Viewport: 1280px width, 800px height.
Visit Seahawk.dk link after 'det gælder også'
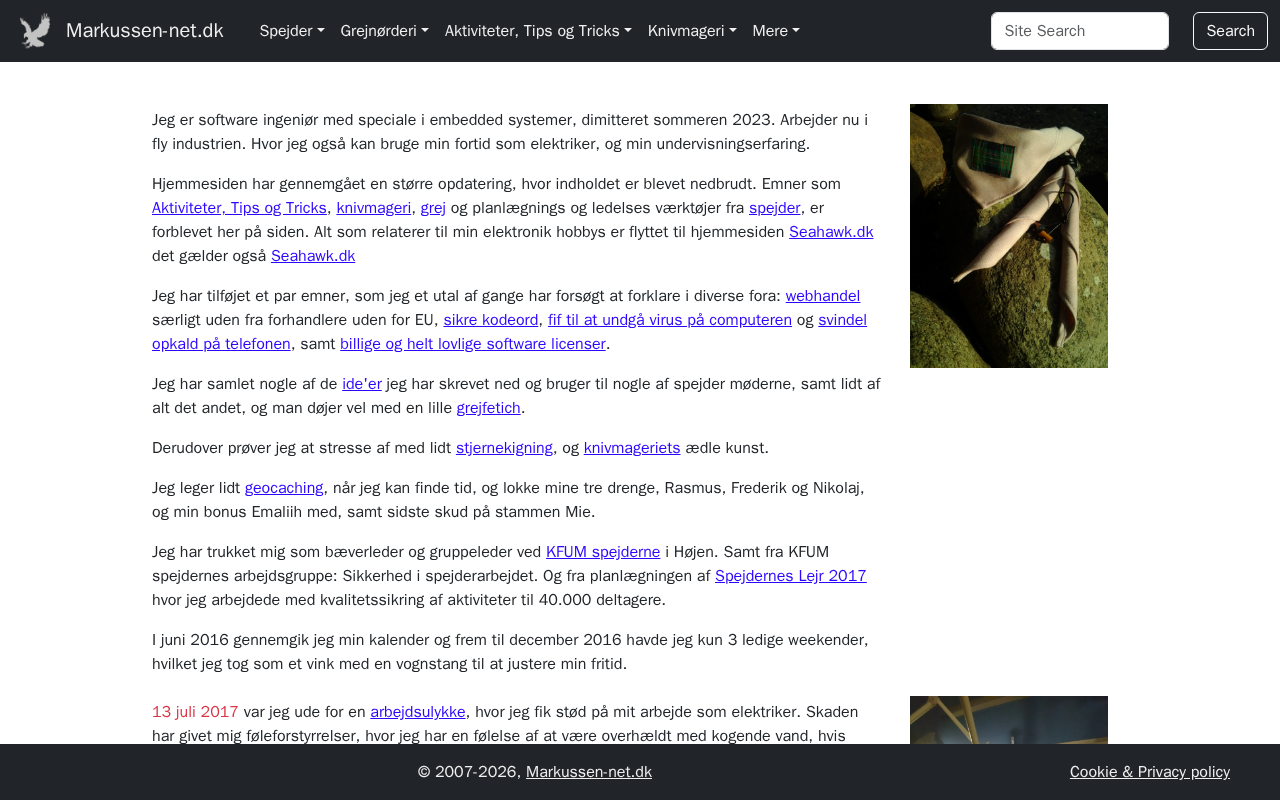point(313,256)
